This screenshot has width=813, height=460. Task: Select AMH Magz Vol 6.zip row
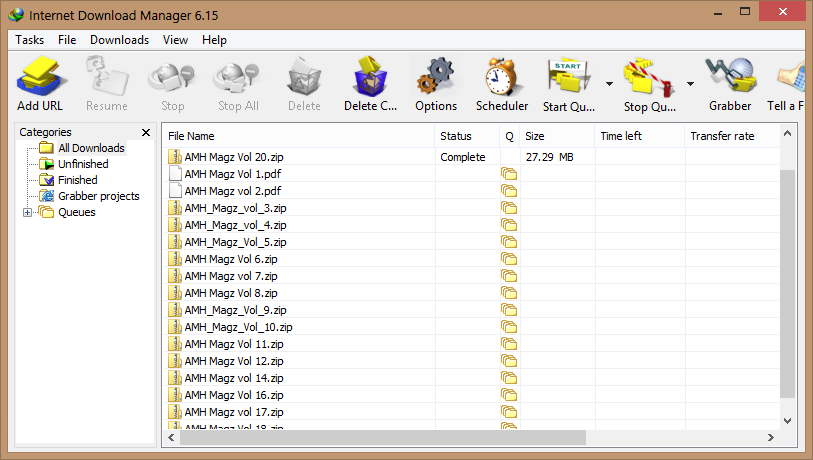(472, 259)
